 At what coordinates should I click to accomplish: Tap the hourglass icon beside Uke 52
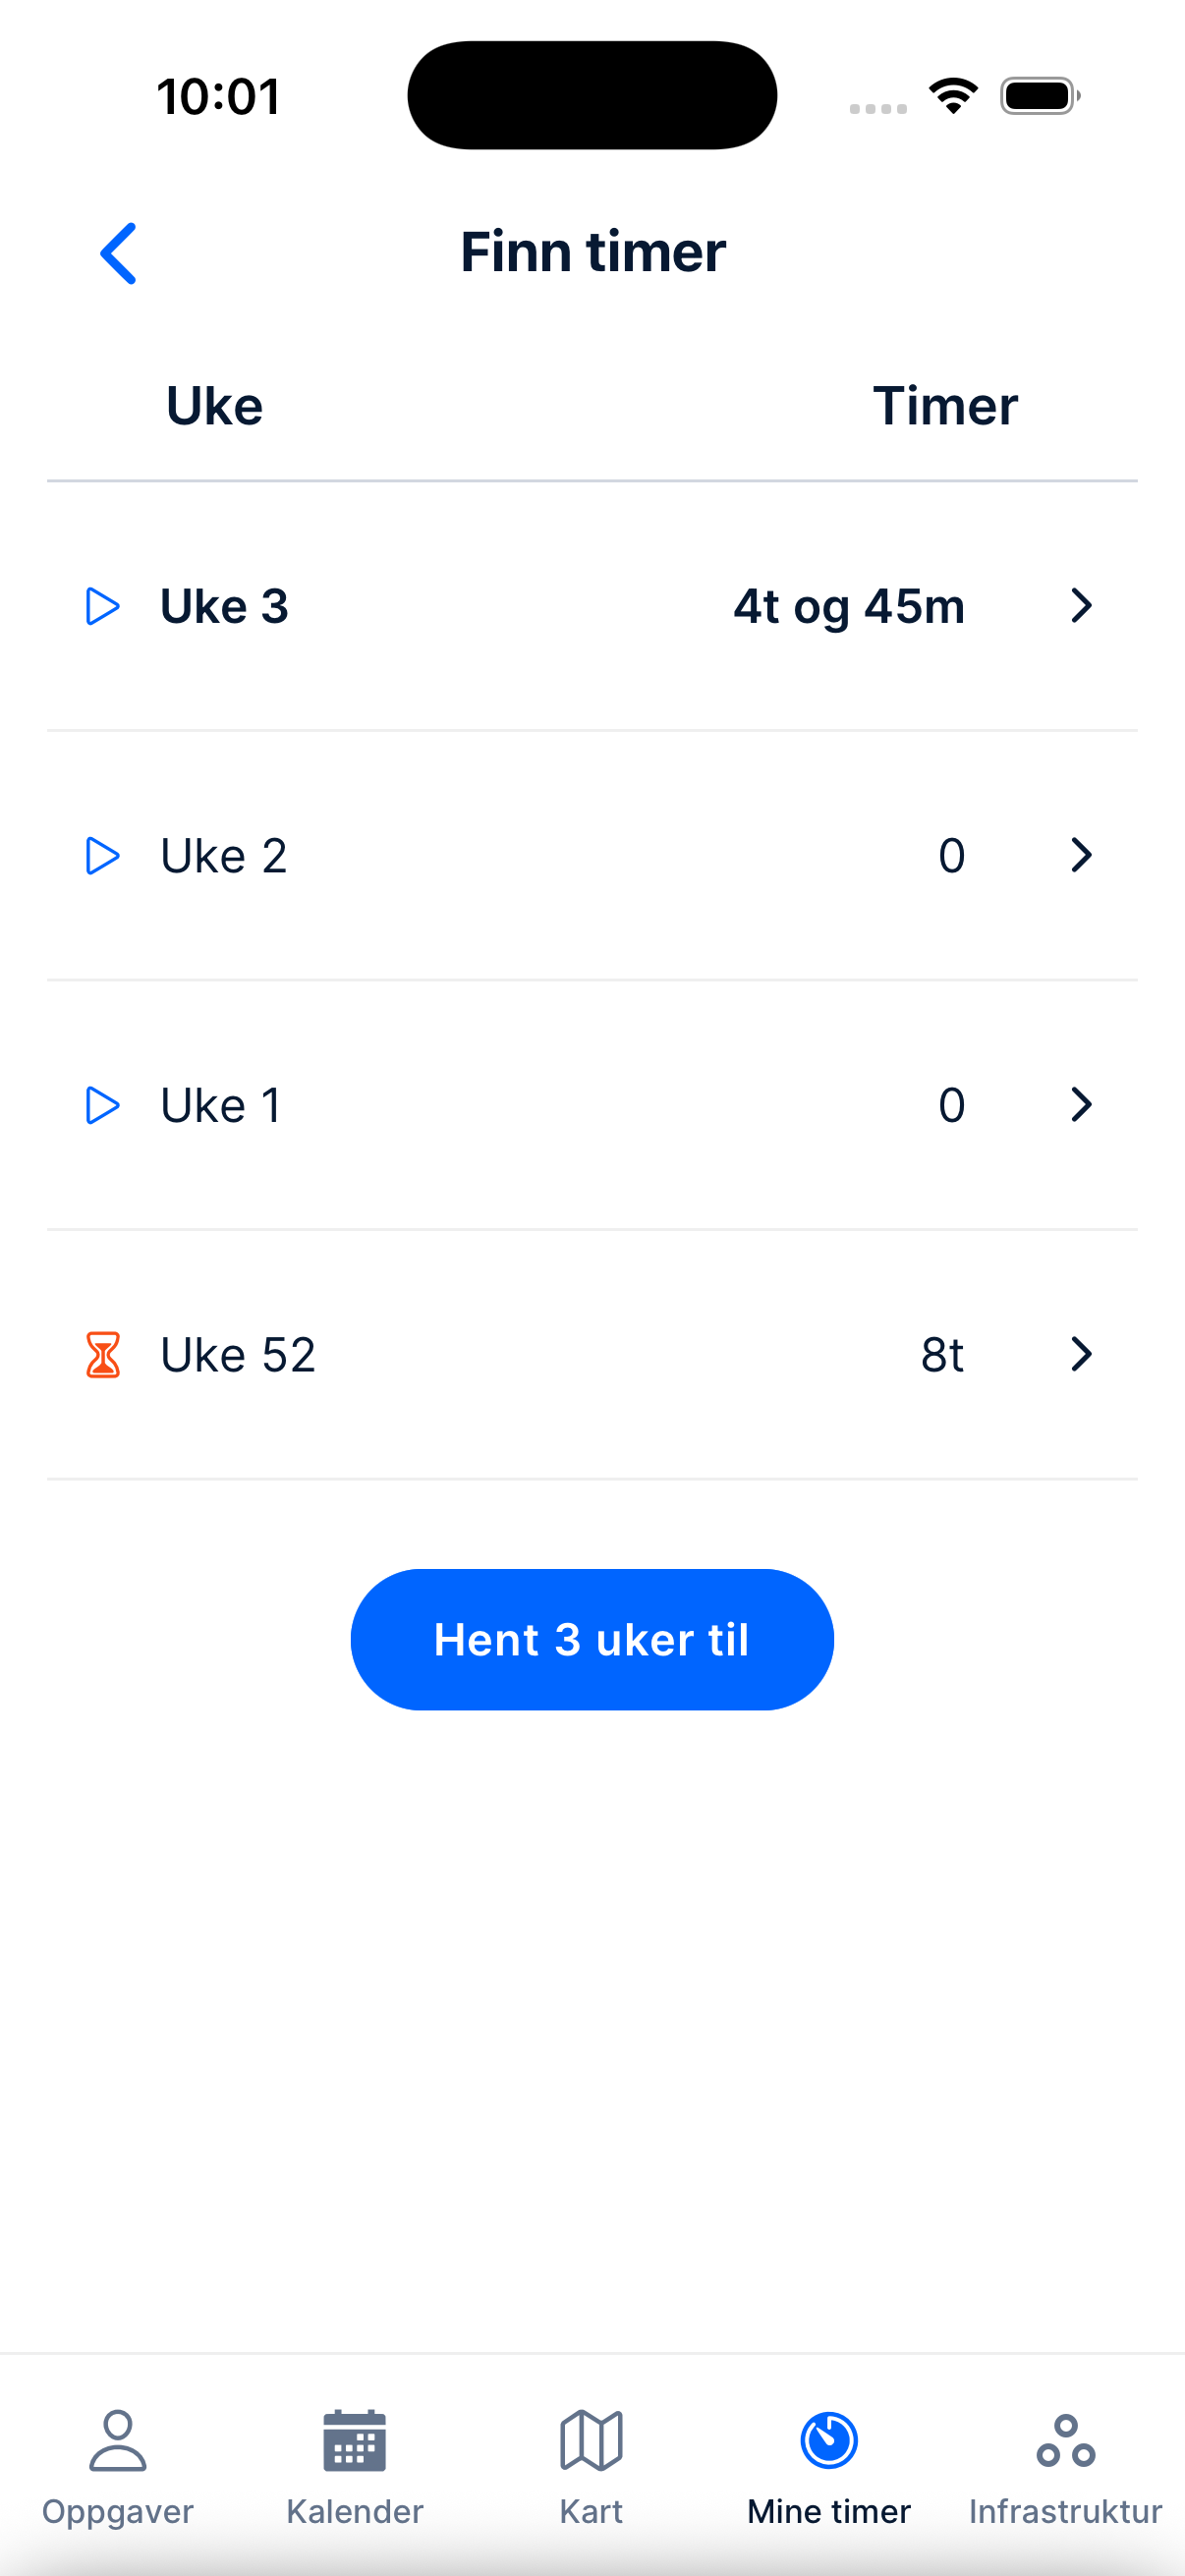point(102,1355)
